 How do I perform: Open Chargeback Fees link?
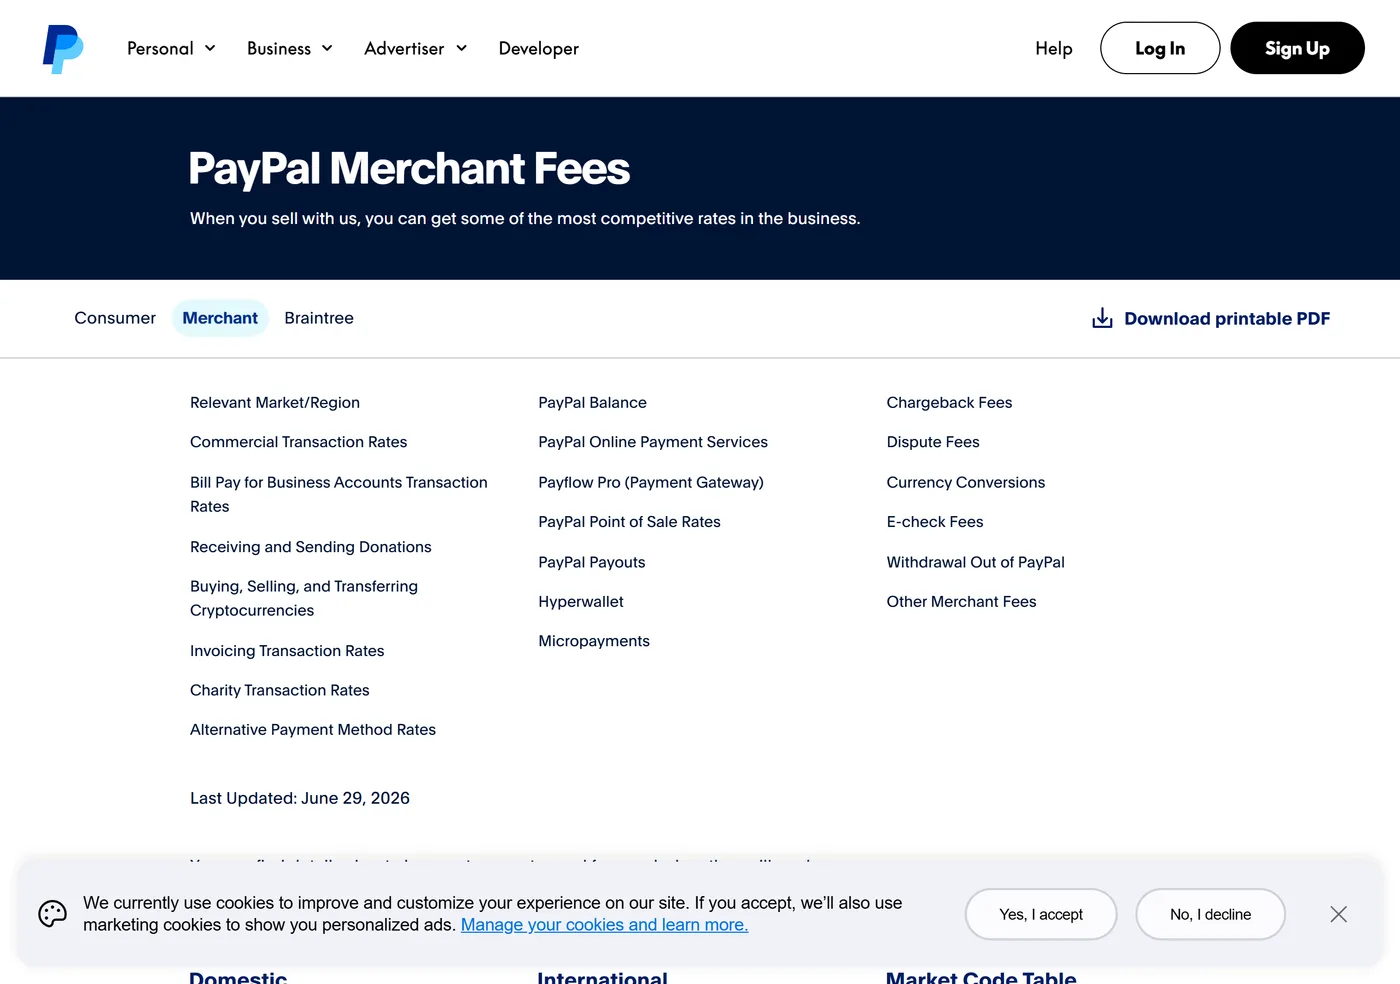pyautogui.click(x=949, y=402)
